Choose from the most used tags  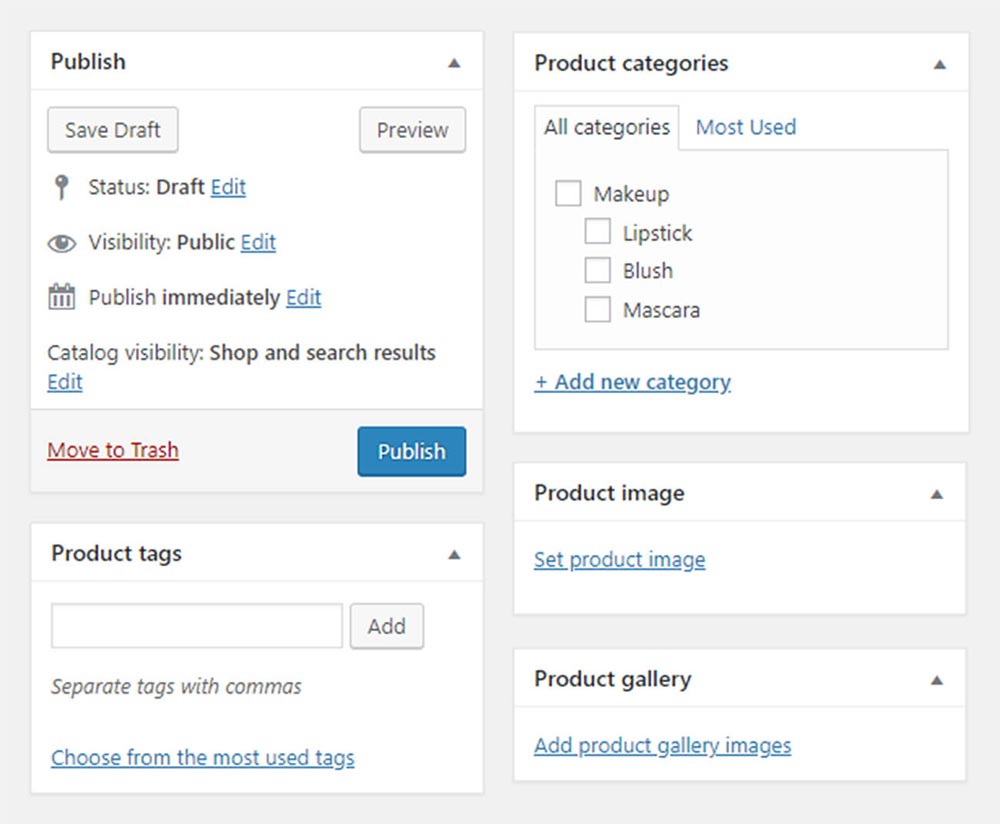point(203,758)
